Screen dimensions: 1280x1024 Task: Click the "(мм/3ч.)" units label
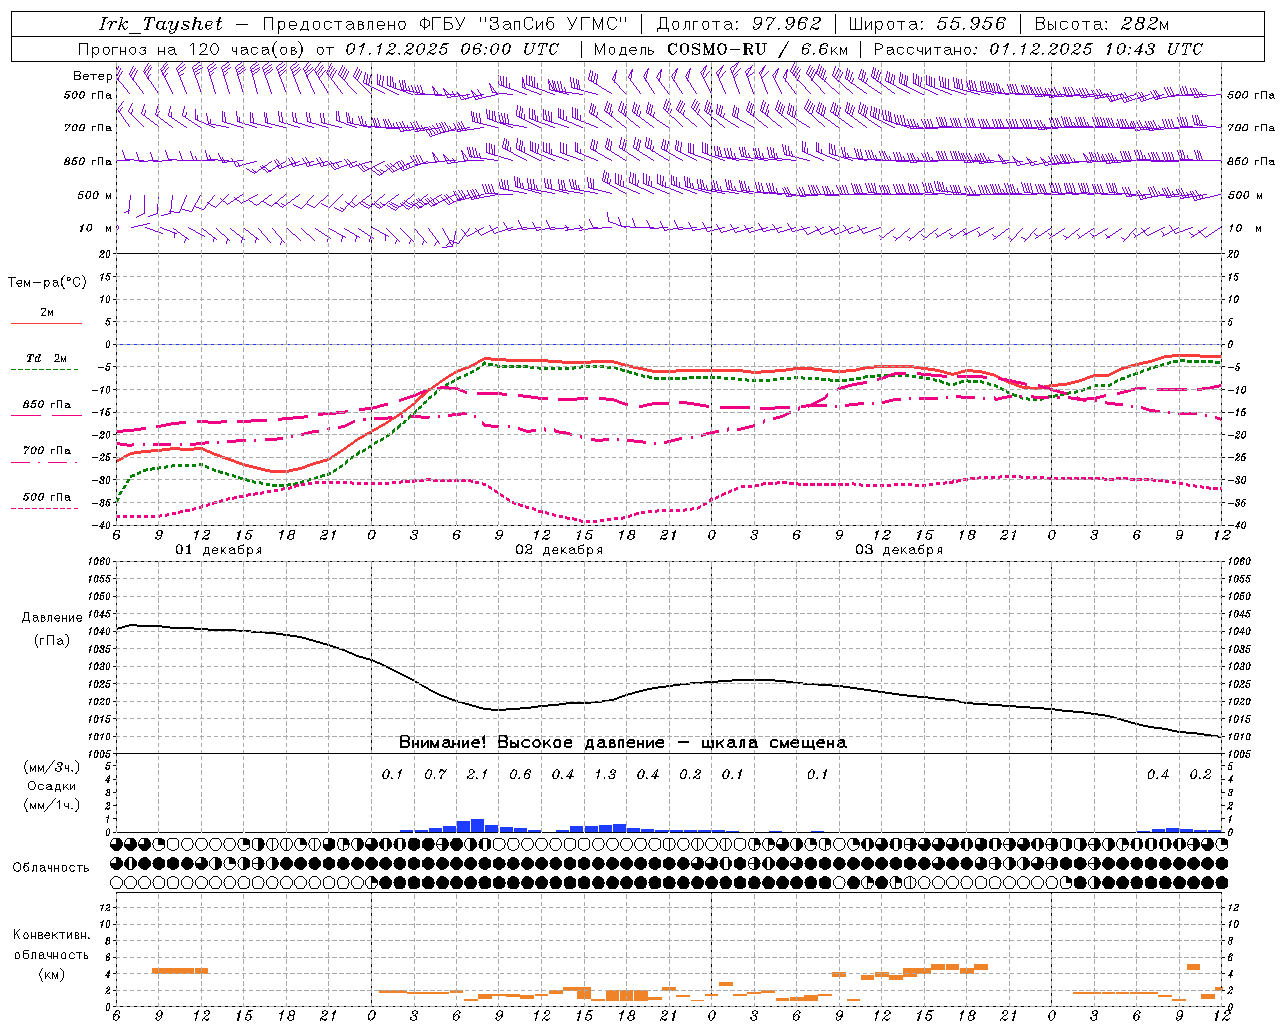point(52,767)
